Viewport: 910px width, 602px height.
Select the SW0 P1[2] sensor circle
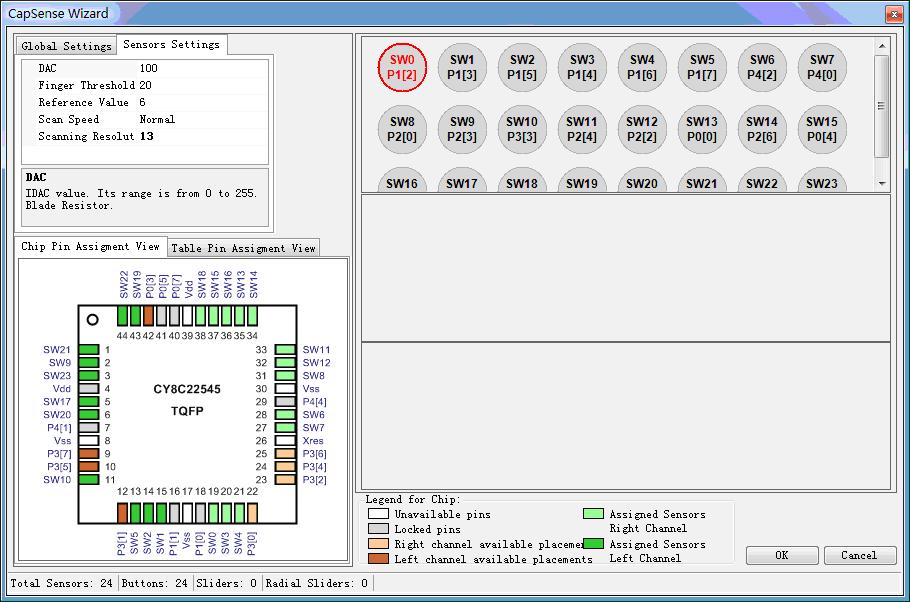[402, 67]
